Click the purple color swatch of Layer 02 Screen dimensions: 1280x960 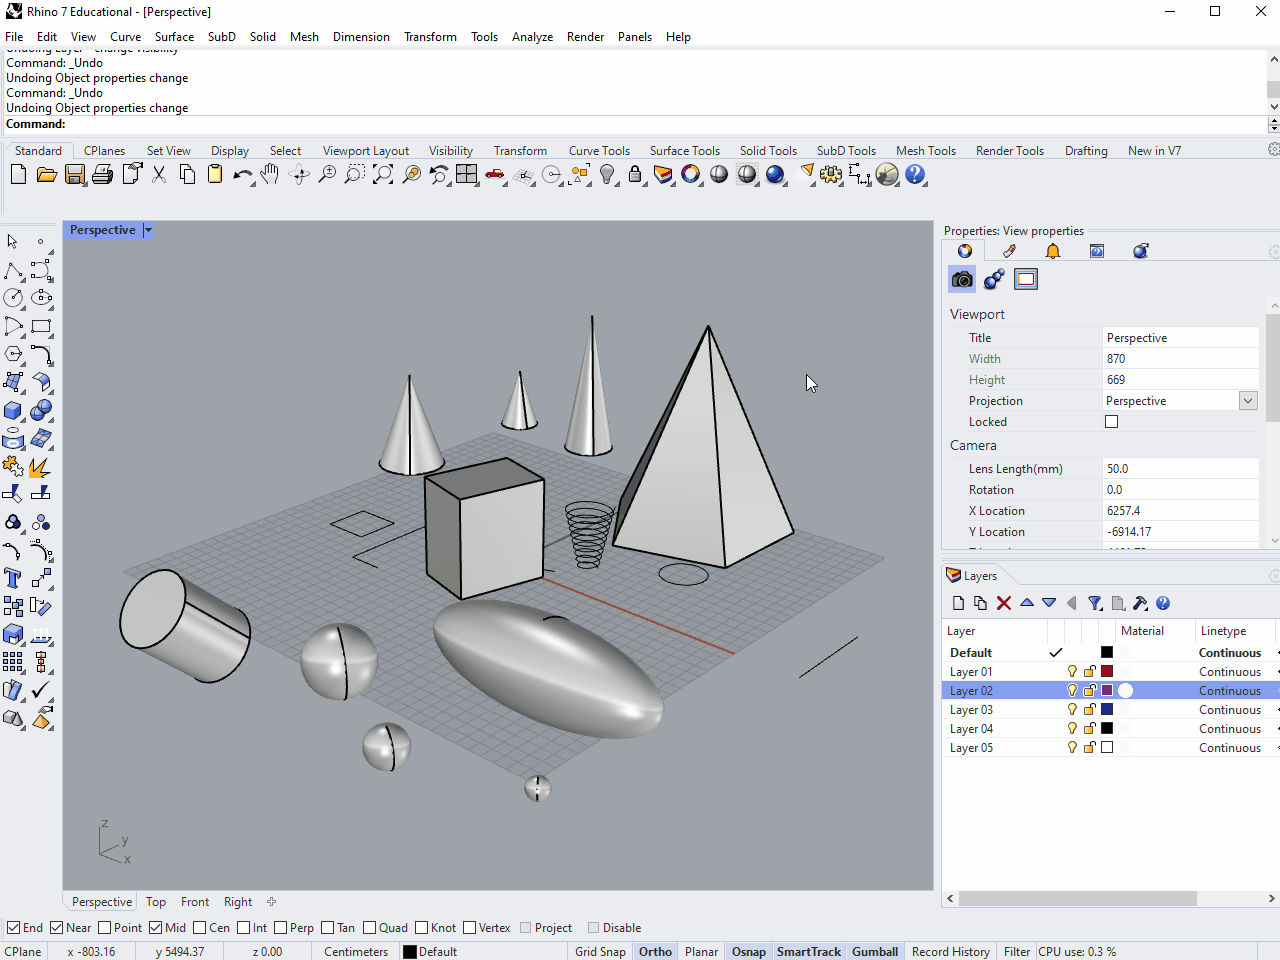(x=1107, y=691)
